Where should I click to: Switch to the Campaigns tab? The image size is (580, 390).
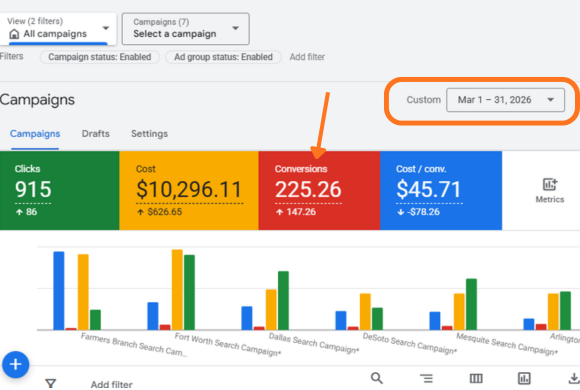[35, 134]
